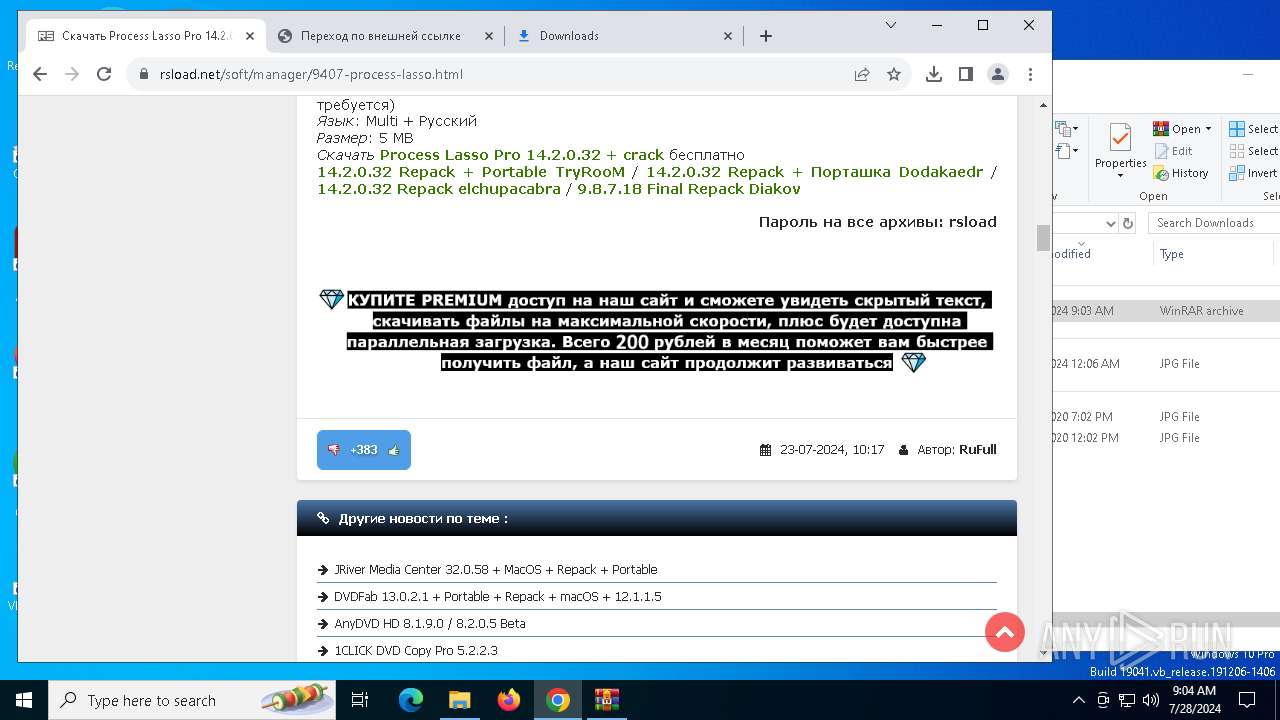This screenshot has height=720, width=1280.
Task: Click History in Explorer ribbon
Action: pos(1181,173)
